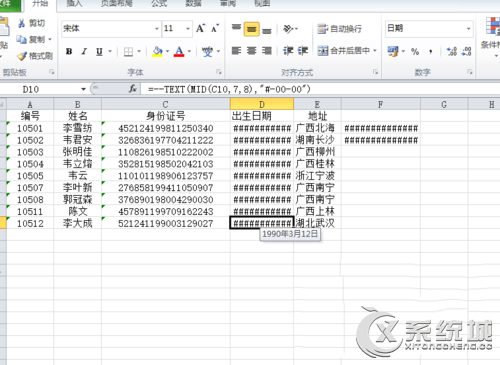
Task: Align cell text right
Action: point(267,51)
